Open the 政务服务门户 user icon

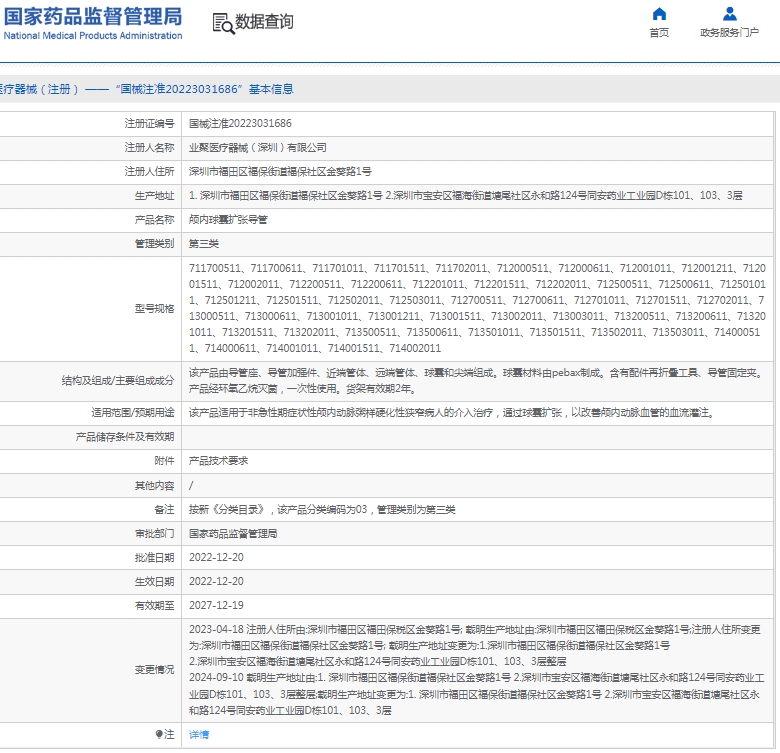730,14
